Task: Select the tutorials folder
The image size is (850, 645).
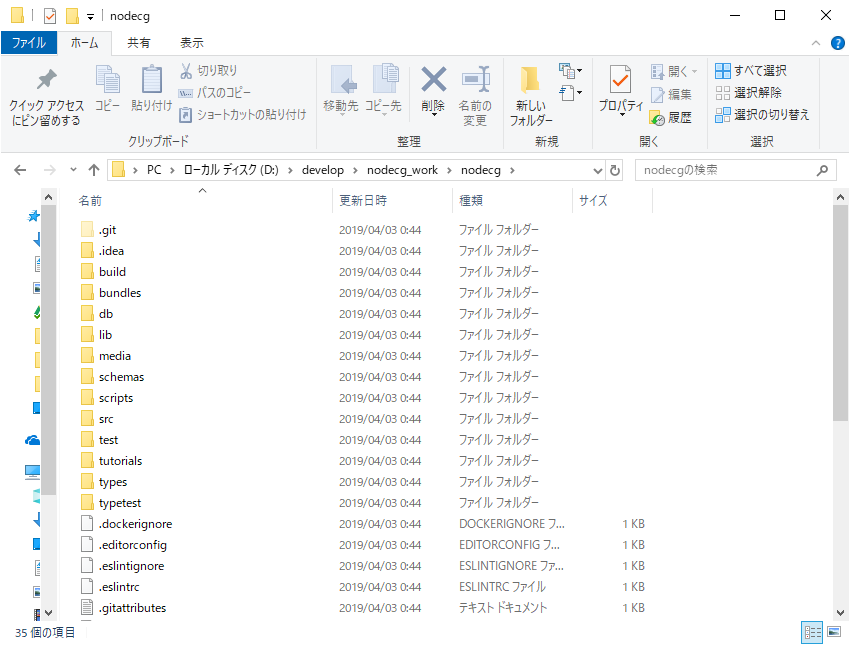Action: pyautogui.click(x=120, y=461)
